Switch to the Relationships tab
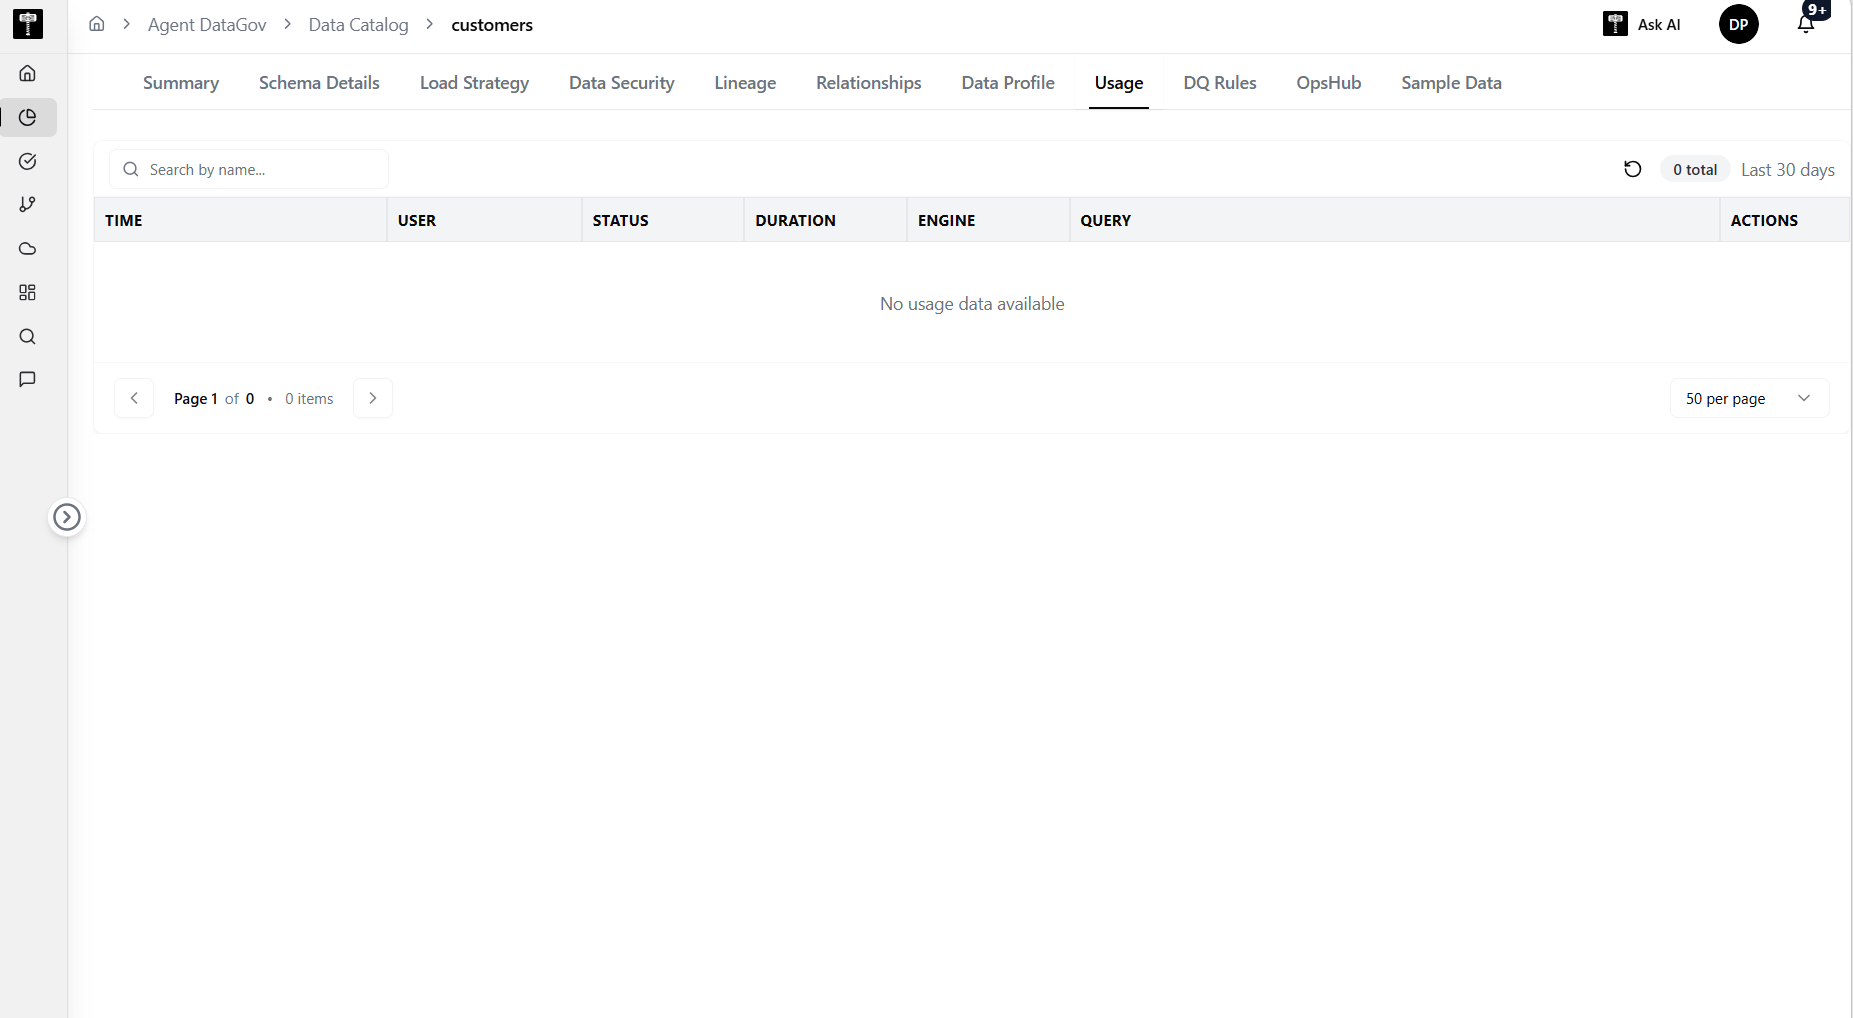 point(869,83)
